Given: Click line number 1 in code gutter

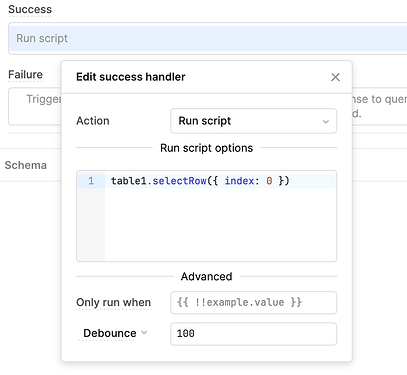Looking at the screenshot, I should (91, 181).
